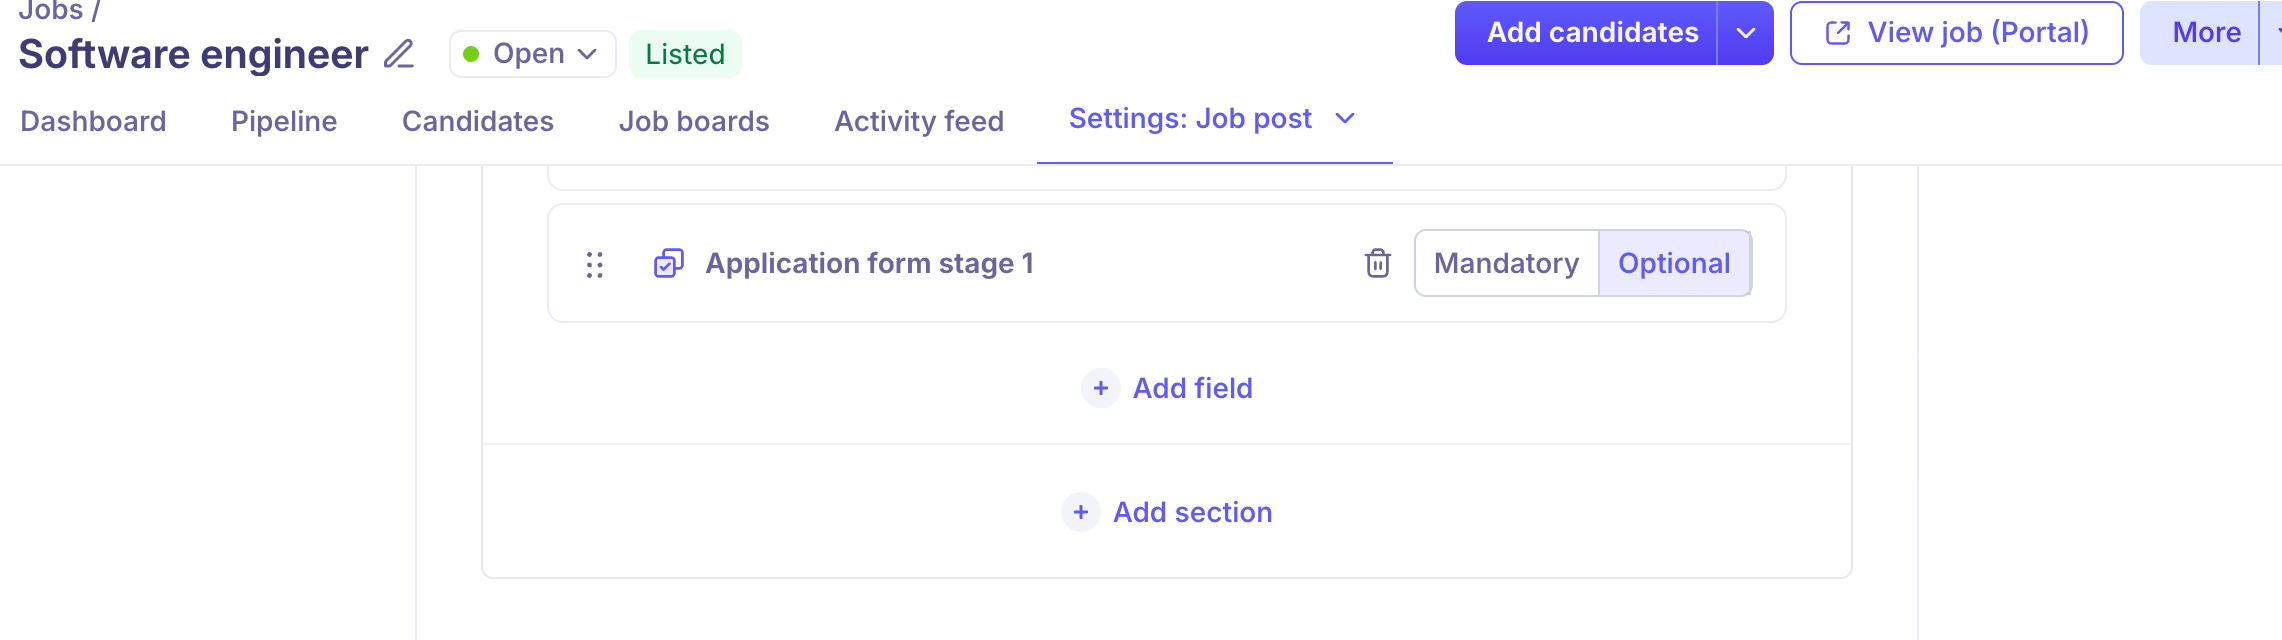Go to the Job boards tab
2282x640 pixels.
pos(694,121)
